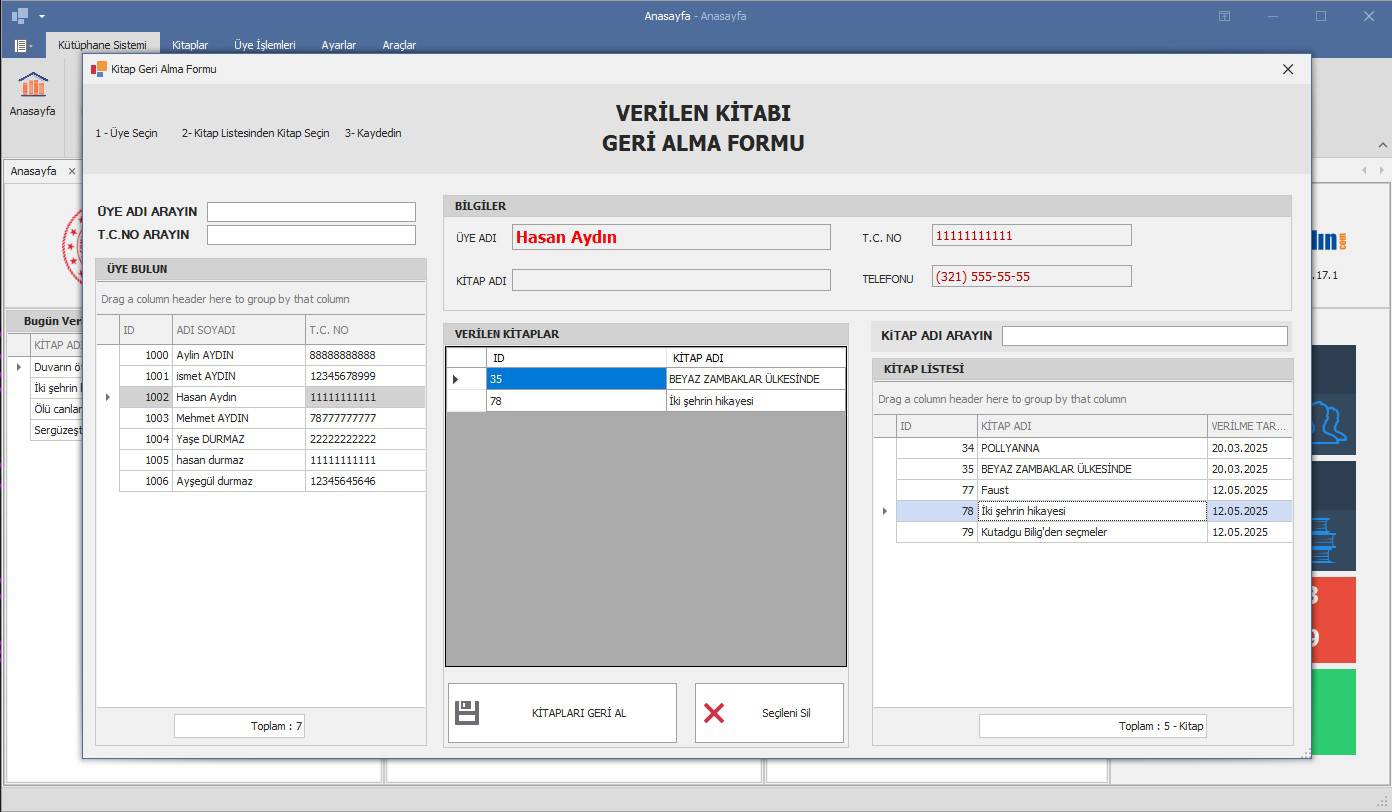Switch to the Üye İşlemleri tab

(264, 45)
